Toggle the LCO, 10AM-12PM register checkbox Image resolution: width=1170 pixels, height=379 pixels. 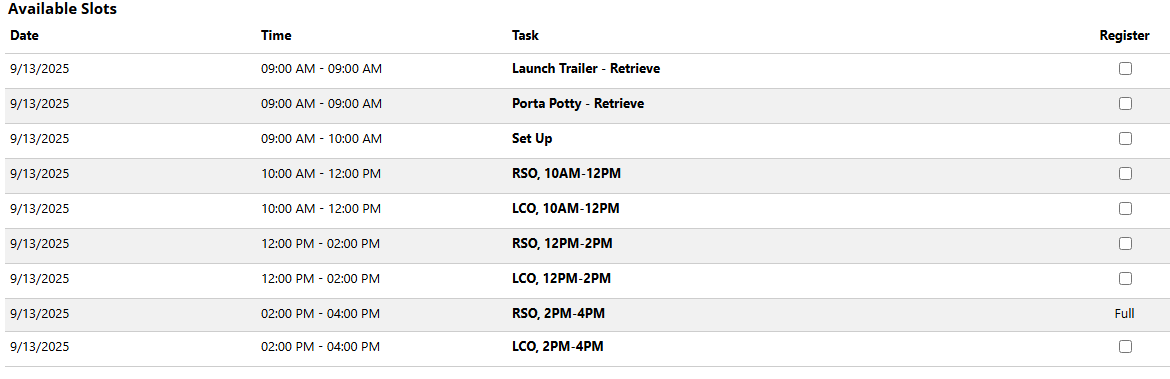click(1124, 209)
